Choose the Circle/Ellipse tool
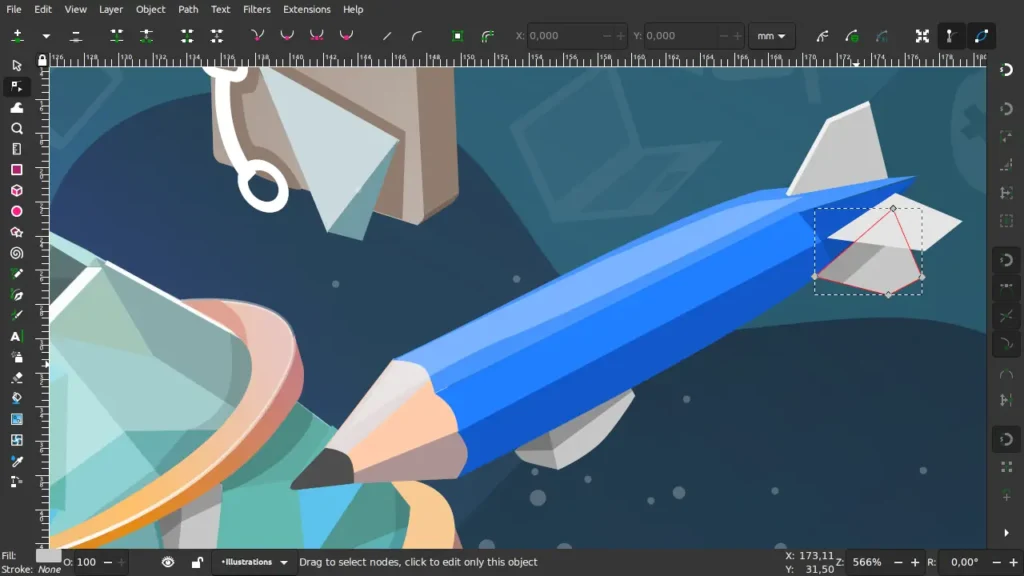The image size is (1024, 576). (x=17, y=212)
